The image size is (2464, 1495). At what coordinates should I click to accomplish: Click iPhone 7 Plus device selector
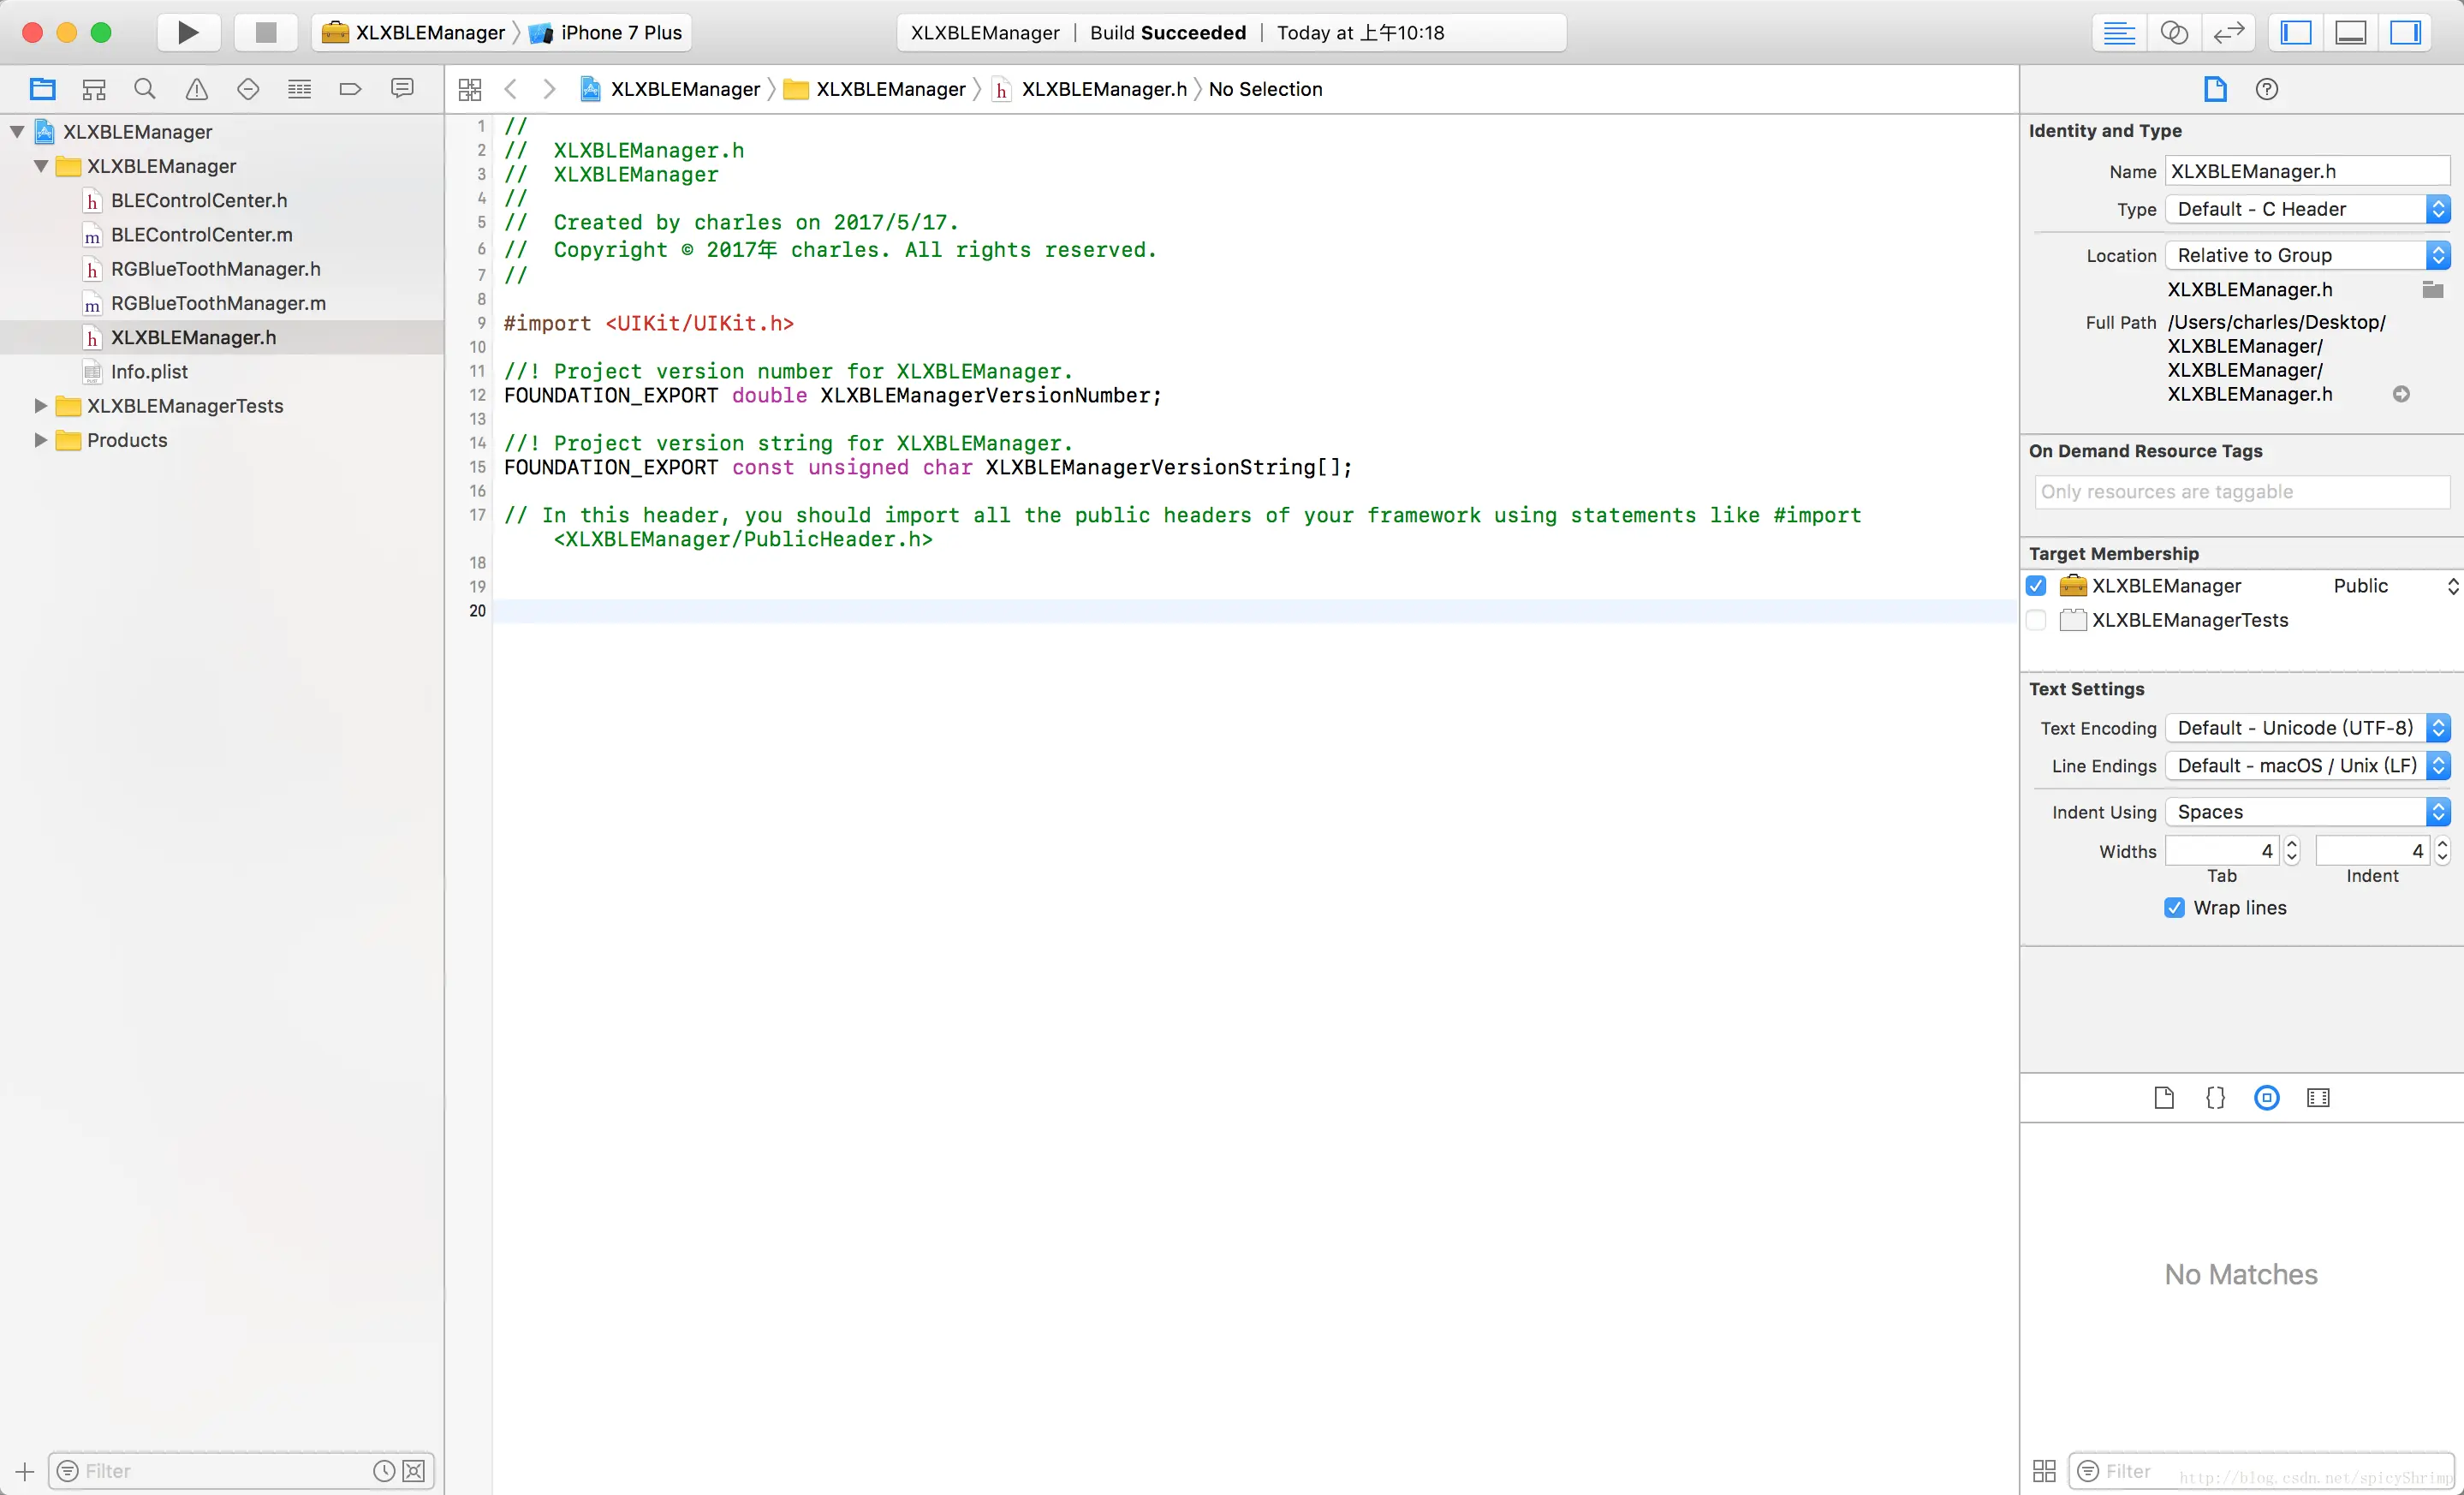(x=620, y=32)
